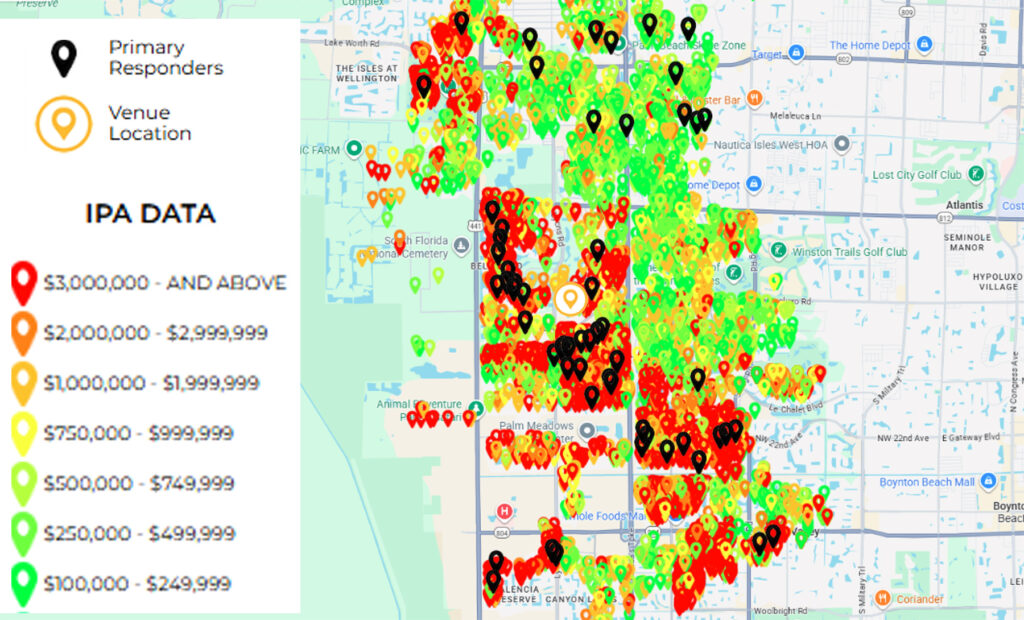Select the Nautica Isles West HOA marker
Image resolution: width=1024 pixels, height=620 pixels.
tap(842, 145)
